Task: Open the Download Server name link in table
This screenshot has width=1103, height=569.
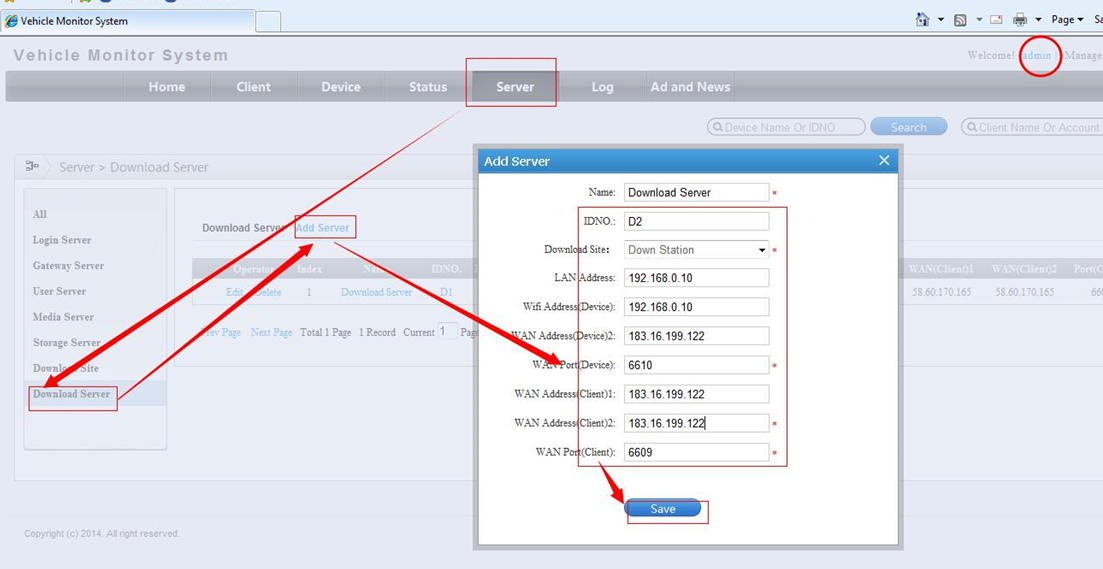Action: (376, 293)
